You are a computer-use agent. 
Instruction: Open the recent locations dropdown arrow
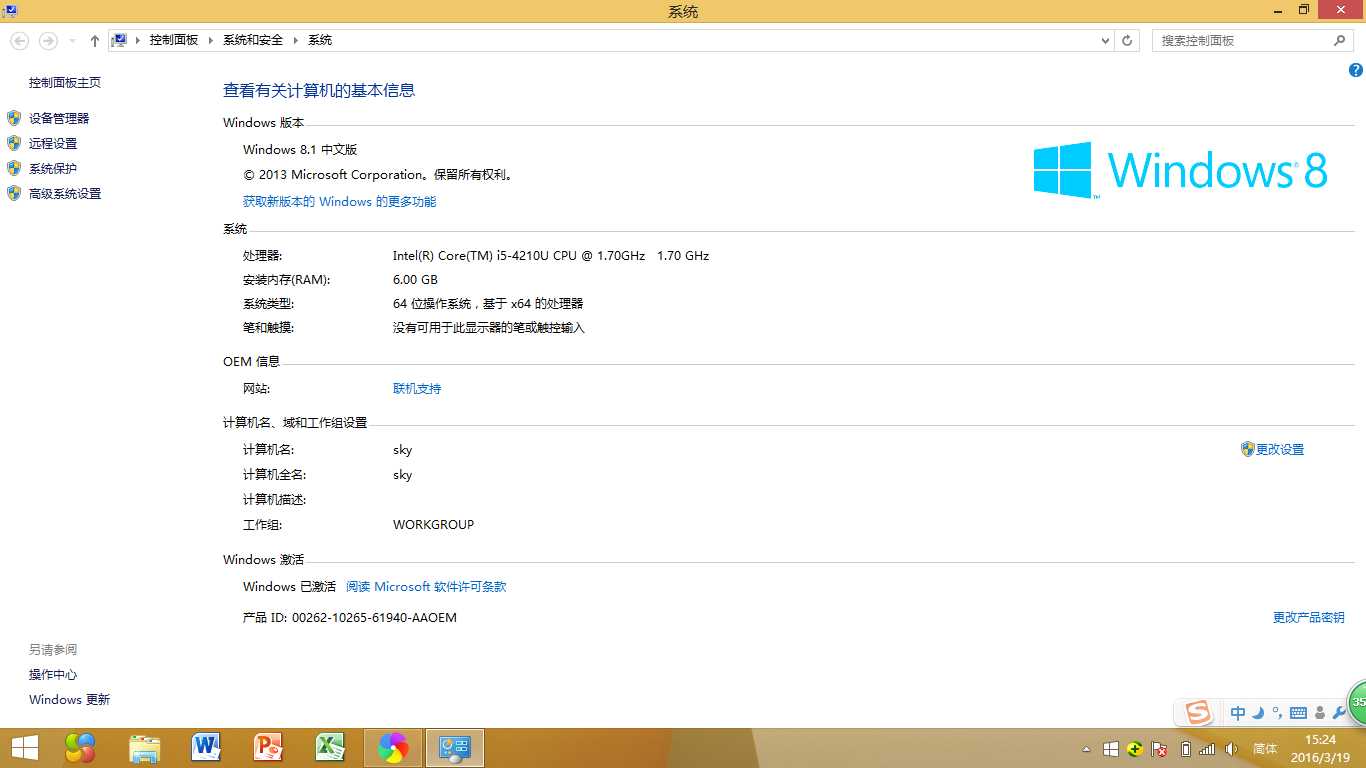pyautogui.click(x=72, y=41)
